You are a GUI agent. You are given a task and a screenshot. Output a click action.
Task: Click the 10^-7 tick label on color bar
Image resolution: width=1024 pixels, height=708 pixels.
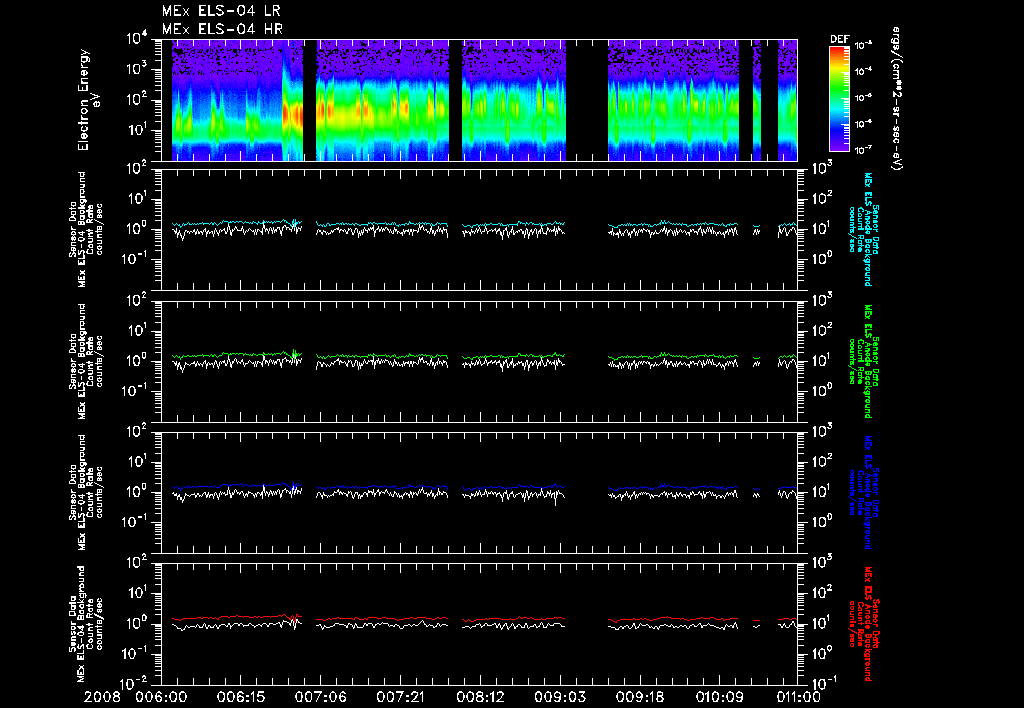[863, 149]
